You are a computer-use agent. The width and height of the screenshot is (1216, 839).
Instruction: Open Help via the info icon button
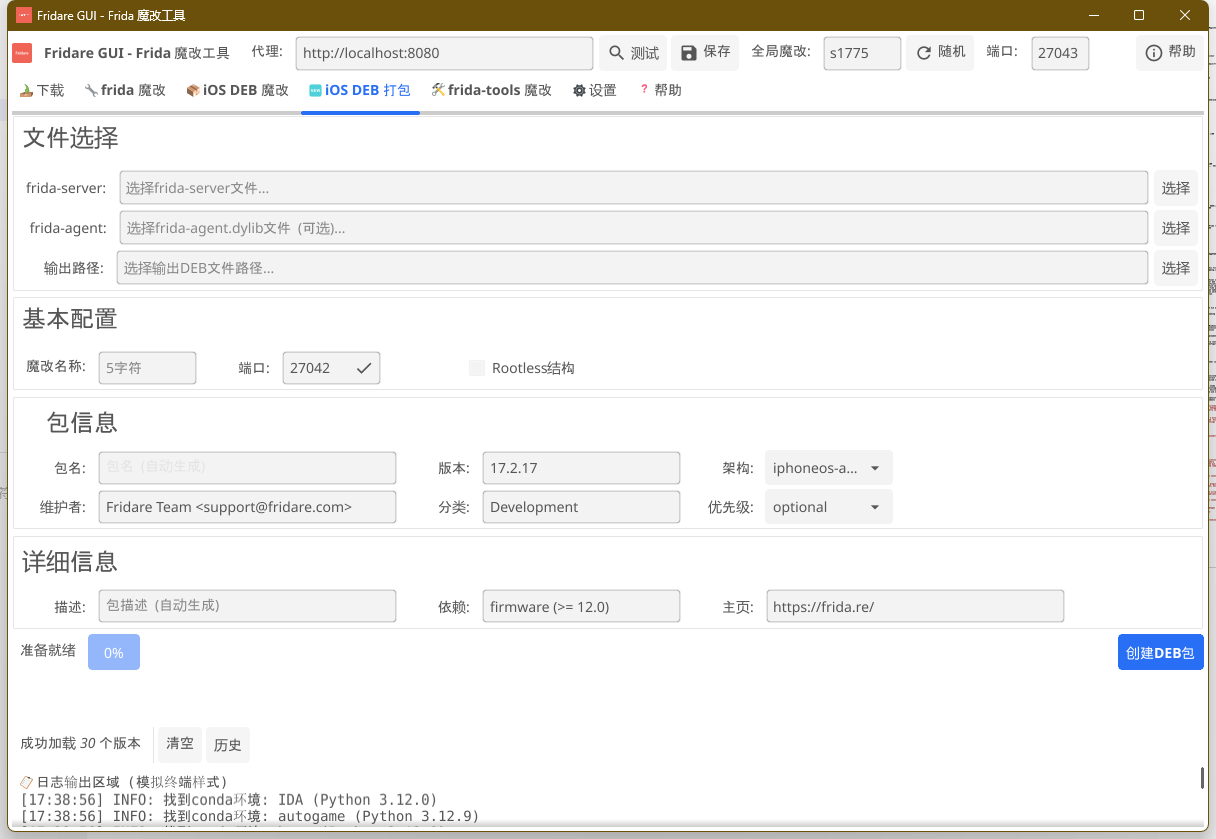pos(1170,53)
